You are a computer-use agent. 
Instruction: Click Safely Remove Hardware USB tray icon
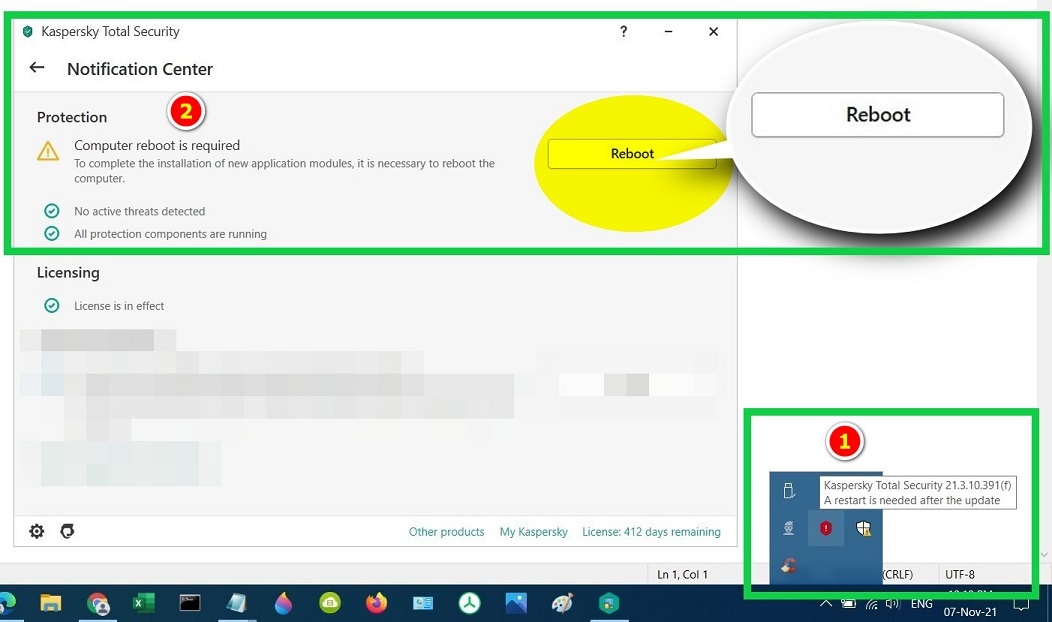coord(789,490)
